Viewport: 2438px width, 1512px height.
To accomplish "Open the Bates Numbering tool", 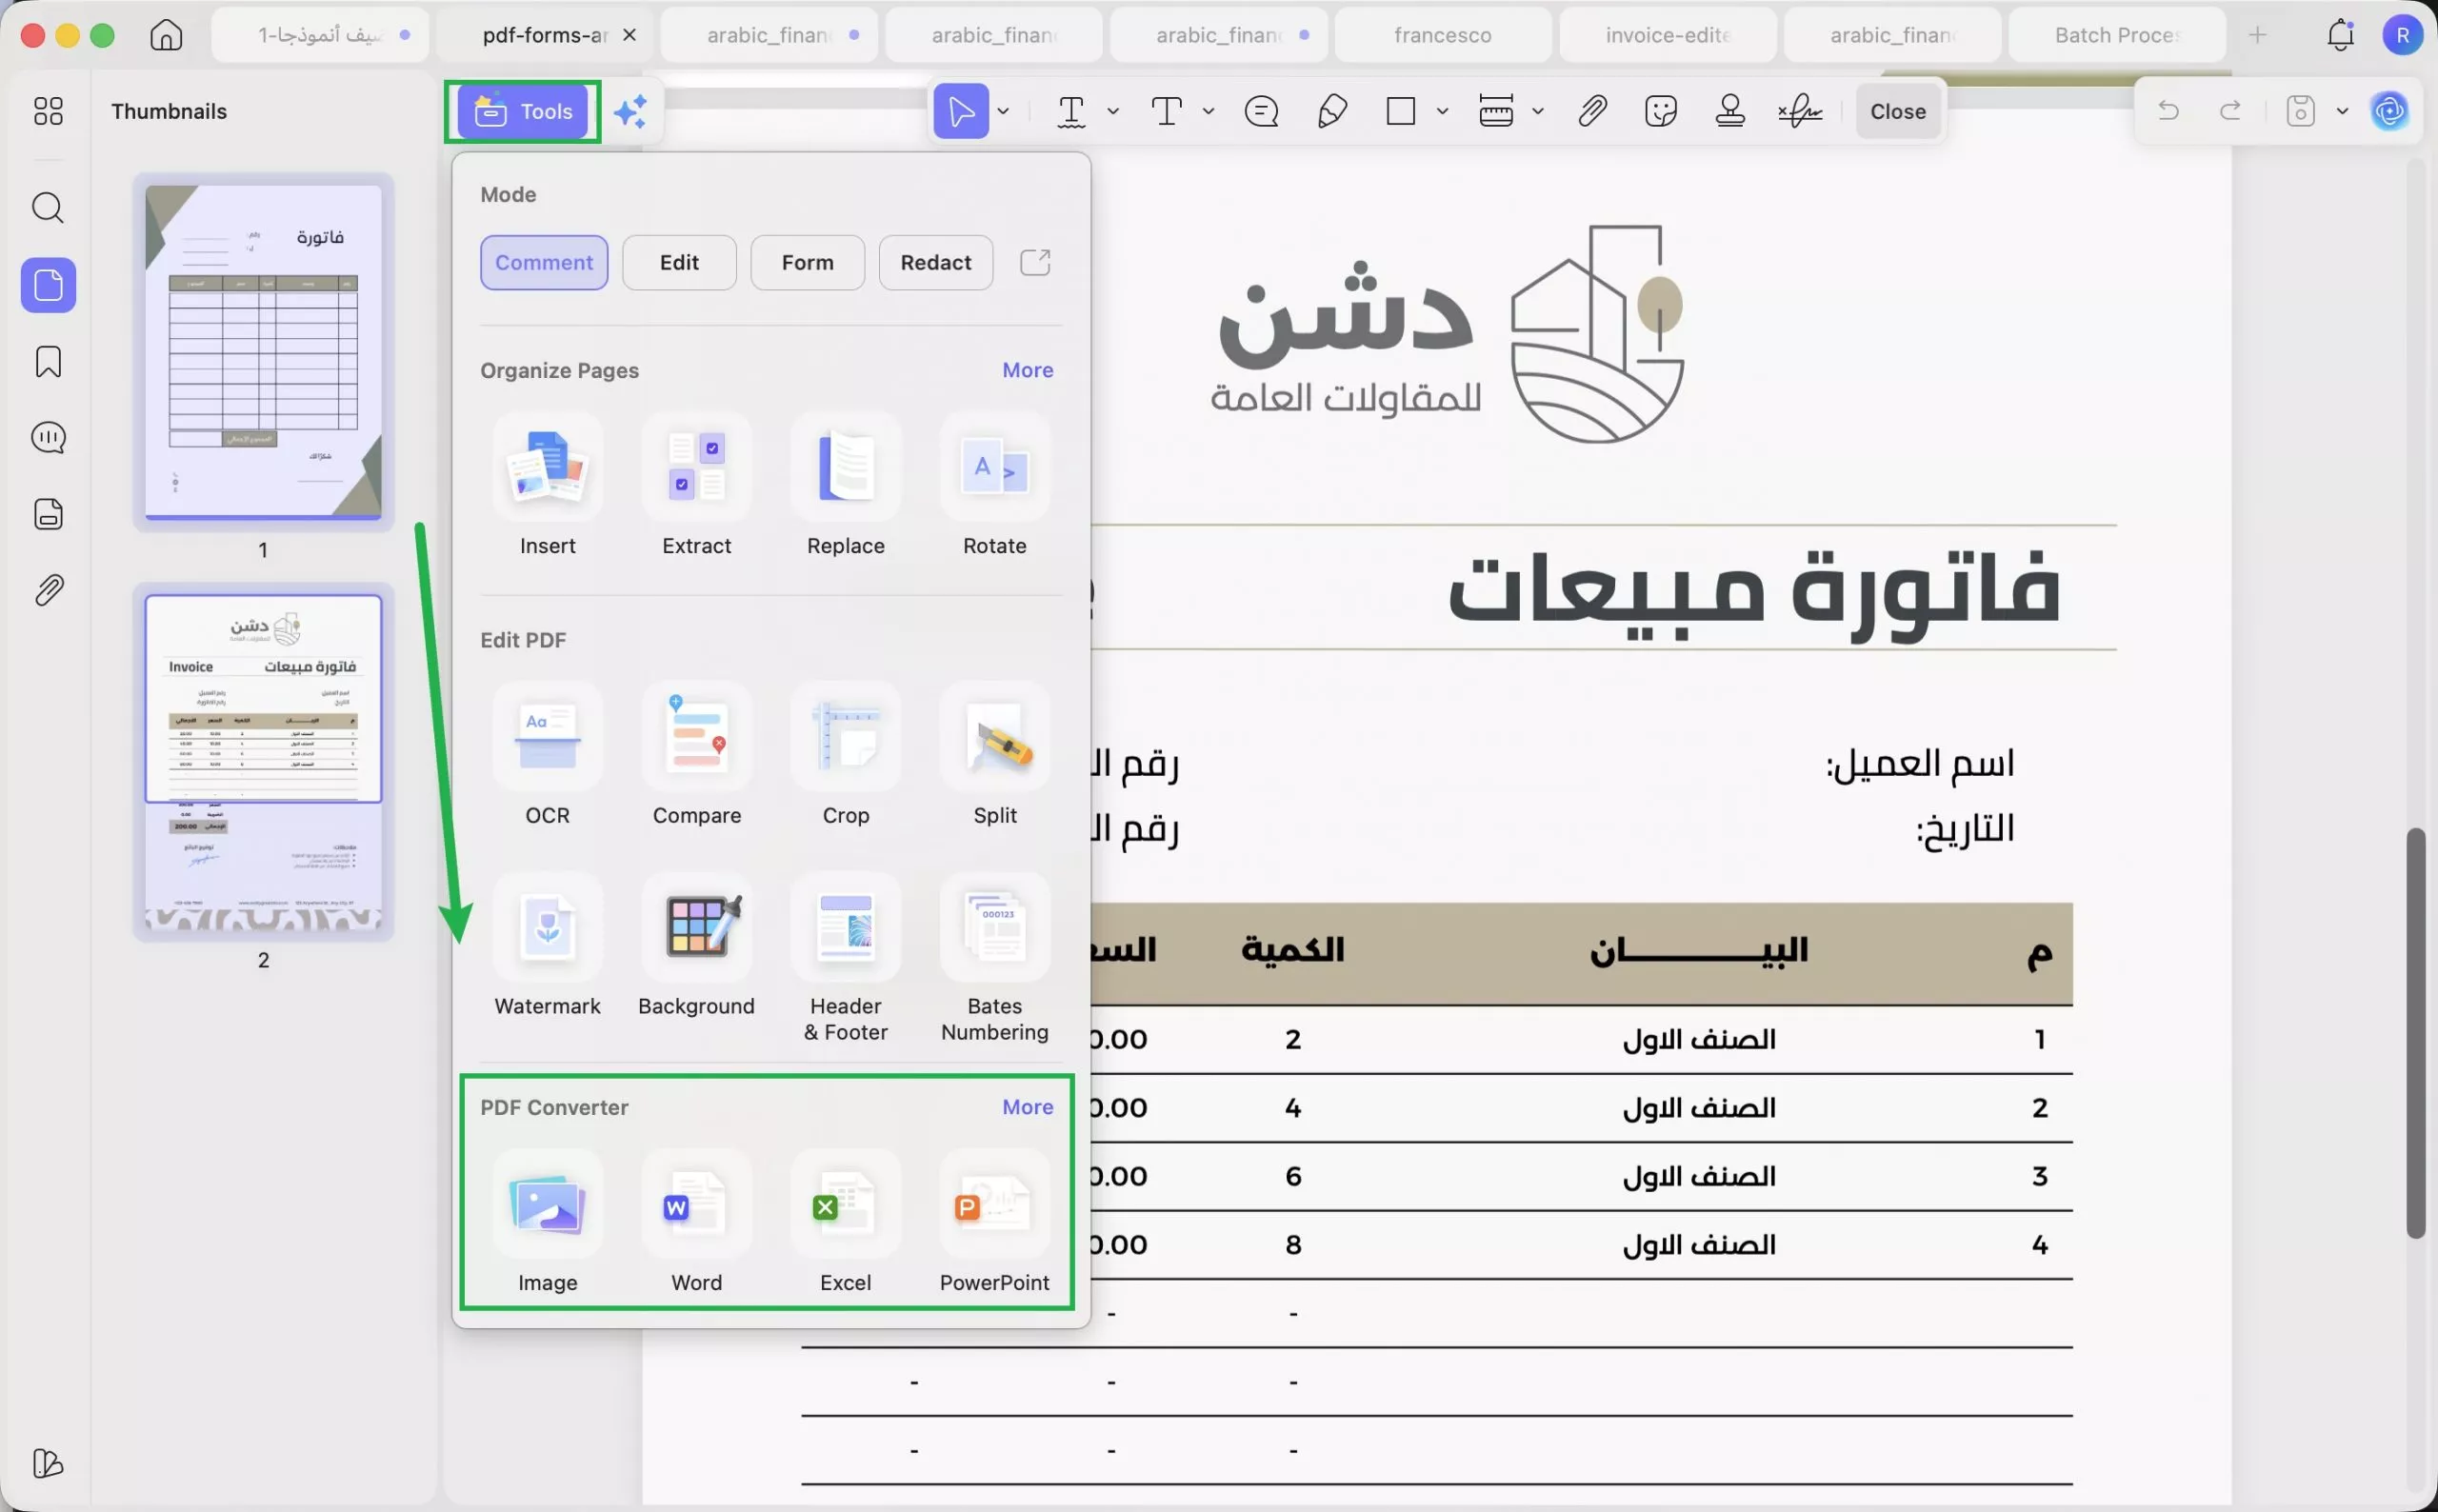I will pos(994,960).
